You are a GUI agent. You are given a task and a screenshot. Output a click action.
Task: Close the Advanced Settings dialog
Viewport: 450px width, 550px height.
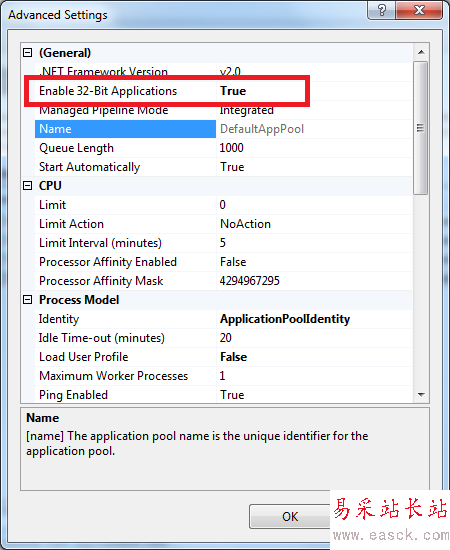419,10
